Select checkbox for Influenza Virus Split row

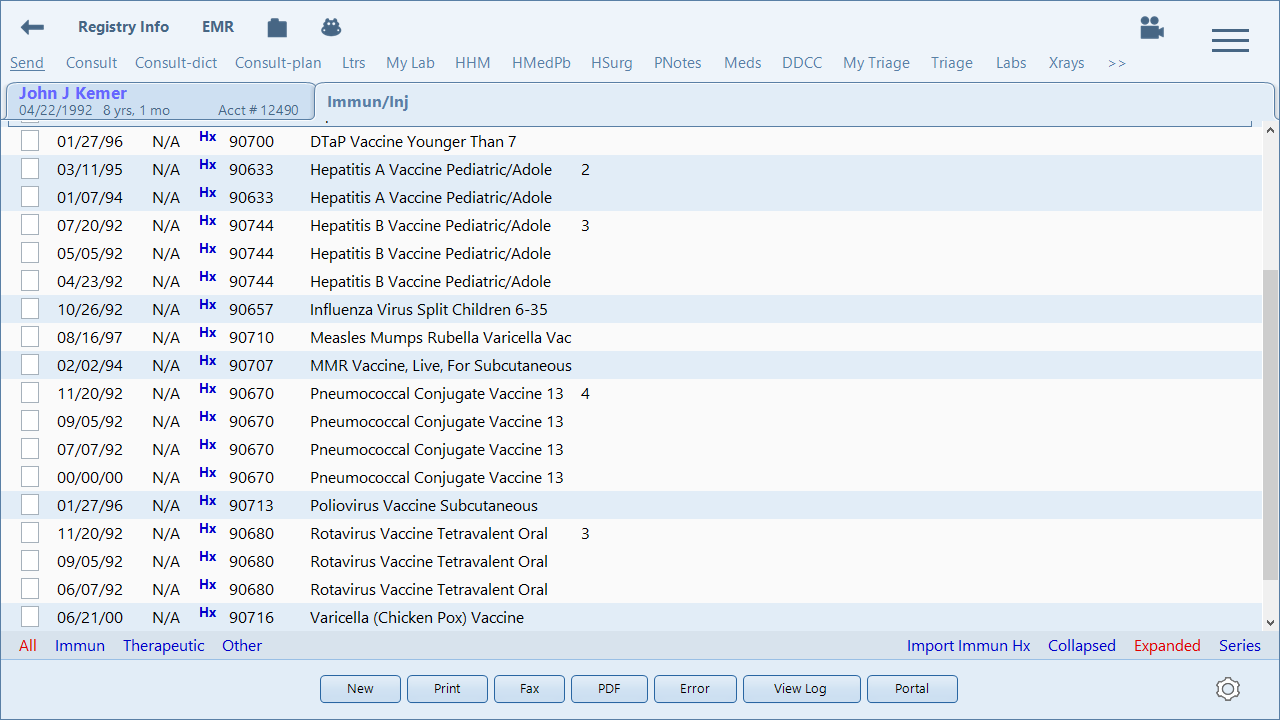(30, 309)
